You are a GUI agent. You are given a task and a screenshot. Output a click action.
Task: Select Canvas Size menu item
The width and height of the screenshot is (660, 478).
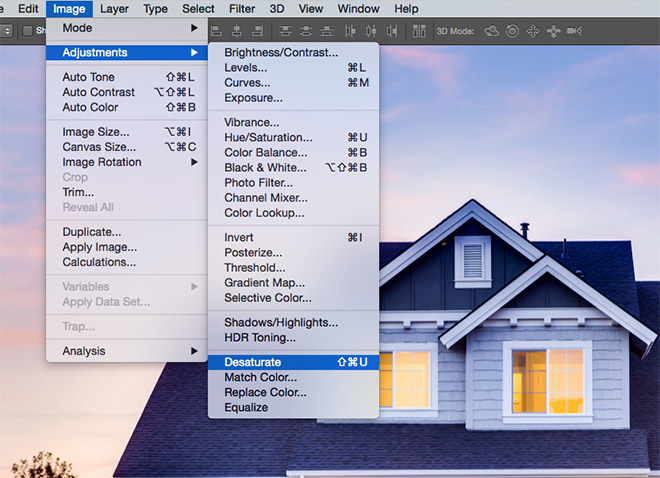127,147
